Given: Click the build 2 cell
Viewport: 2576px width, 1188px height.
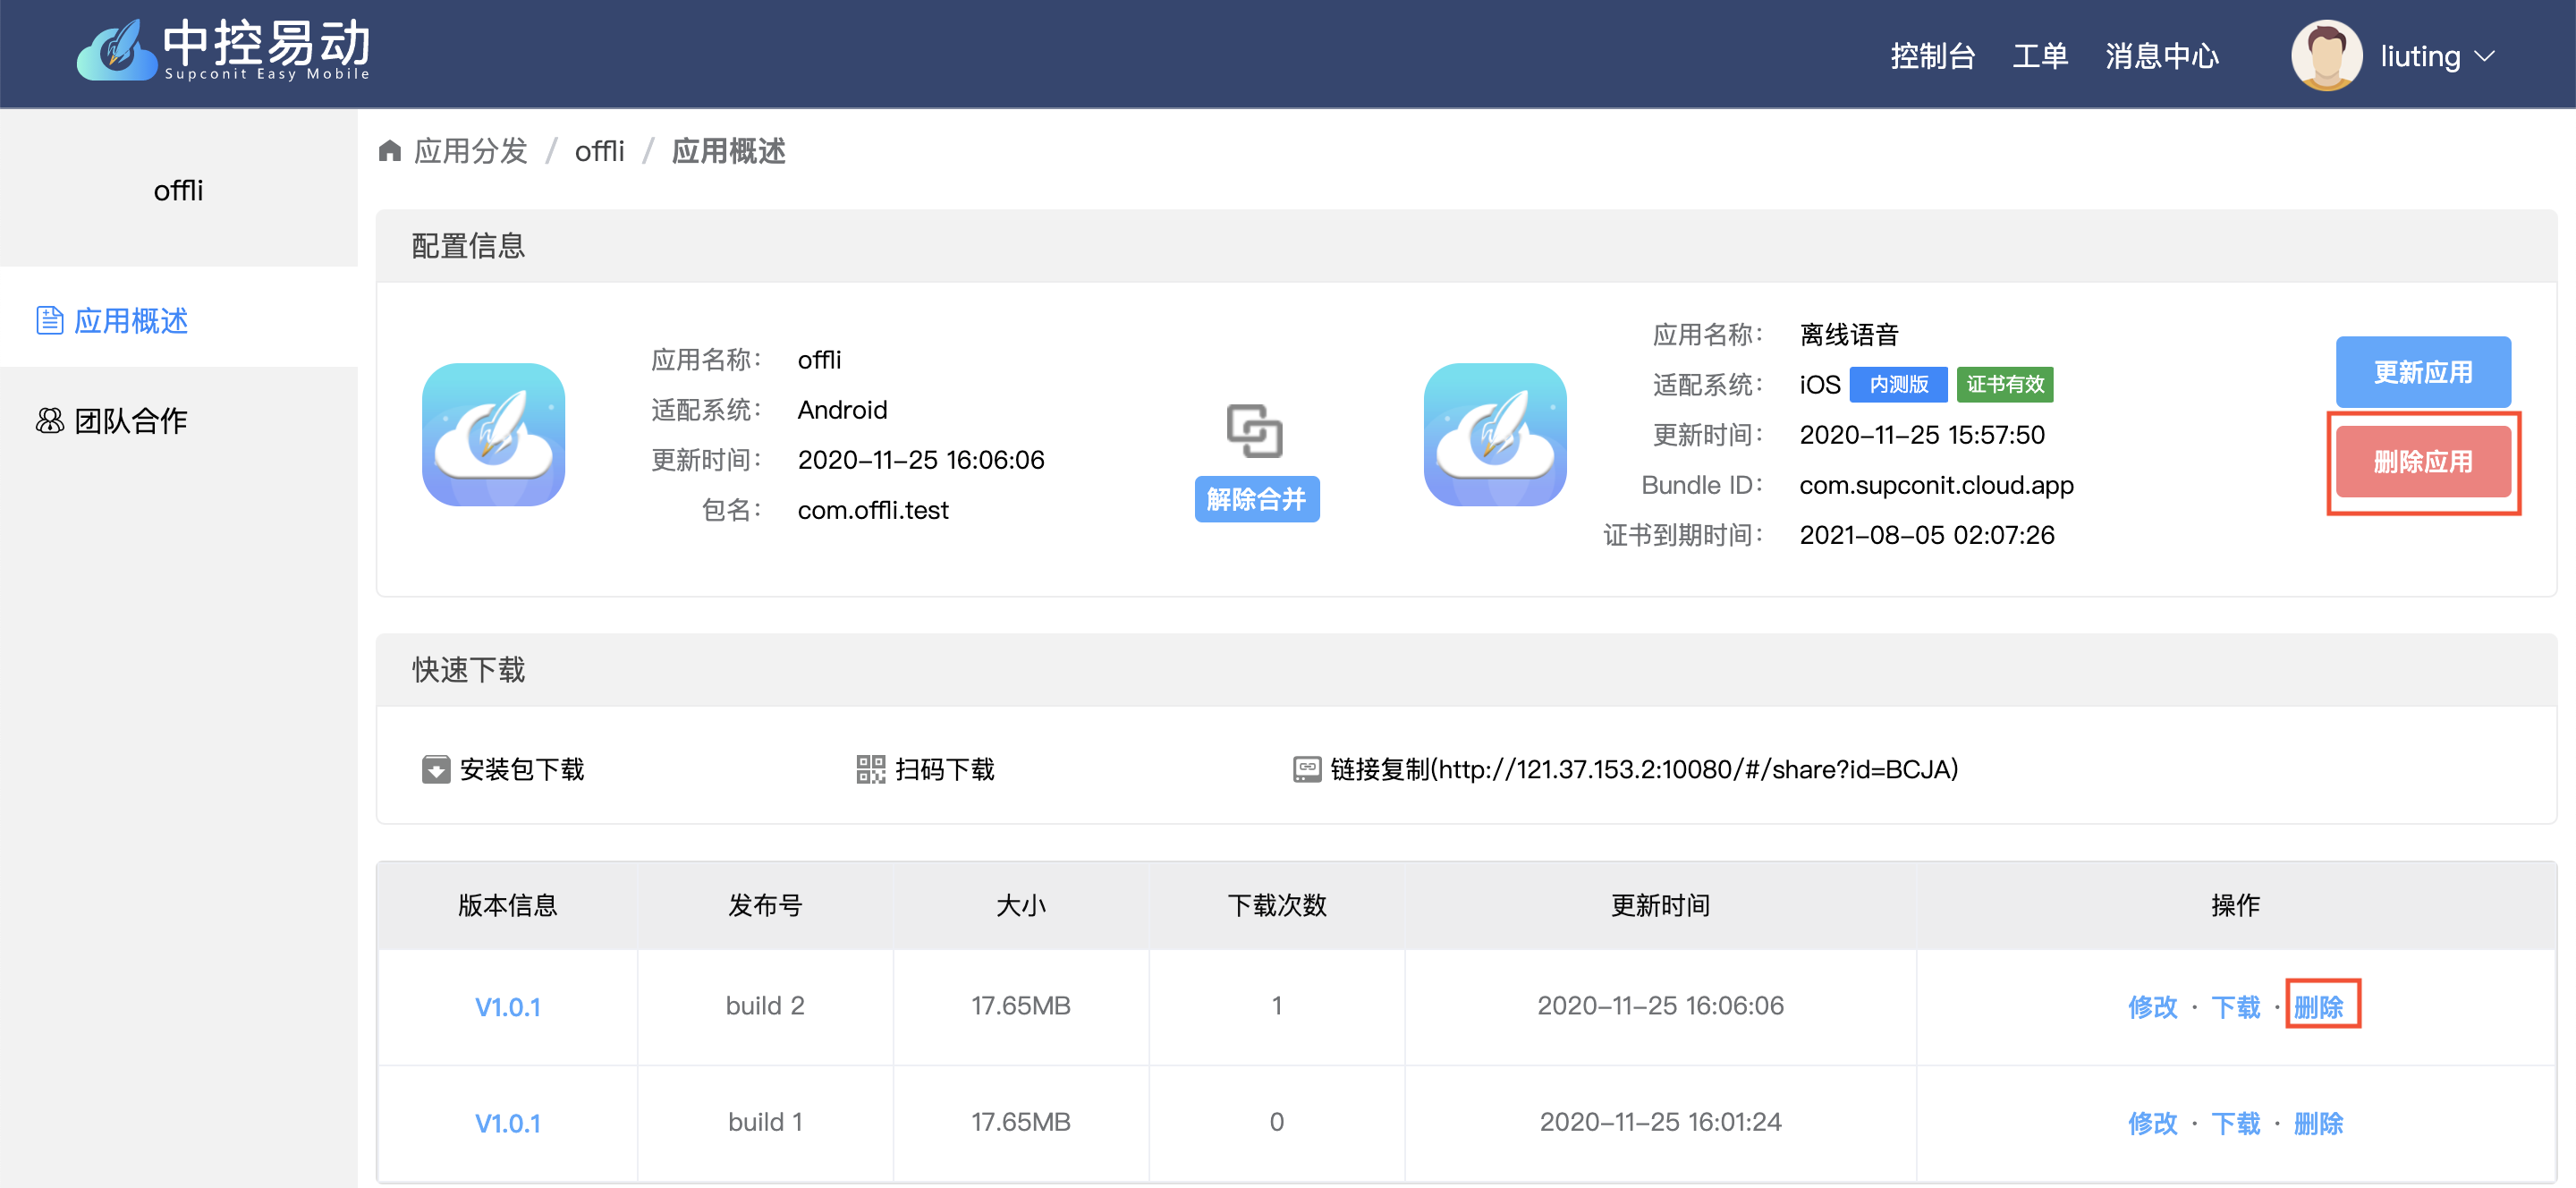Looking at the screenshot, I should click(x=765, y=1006).
